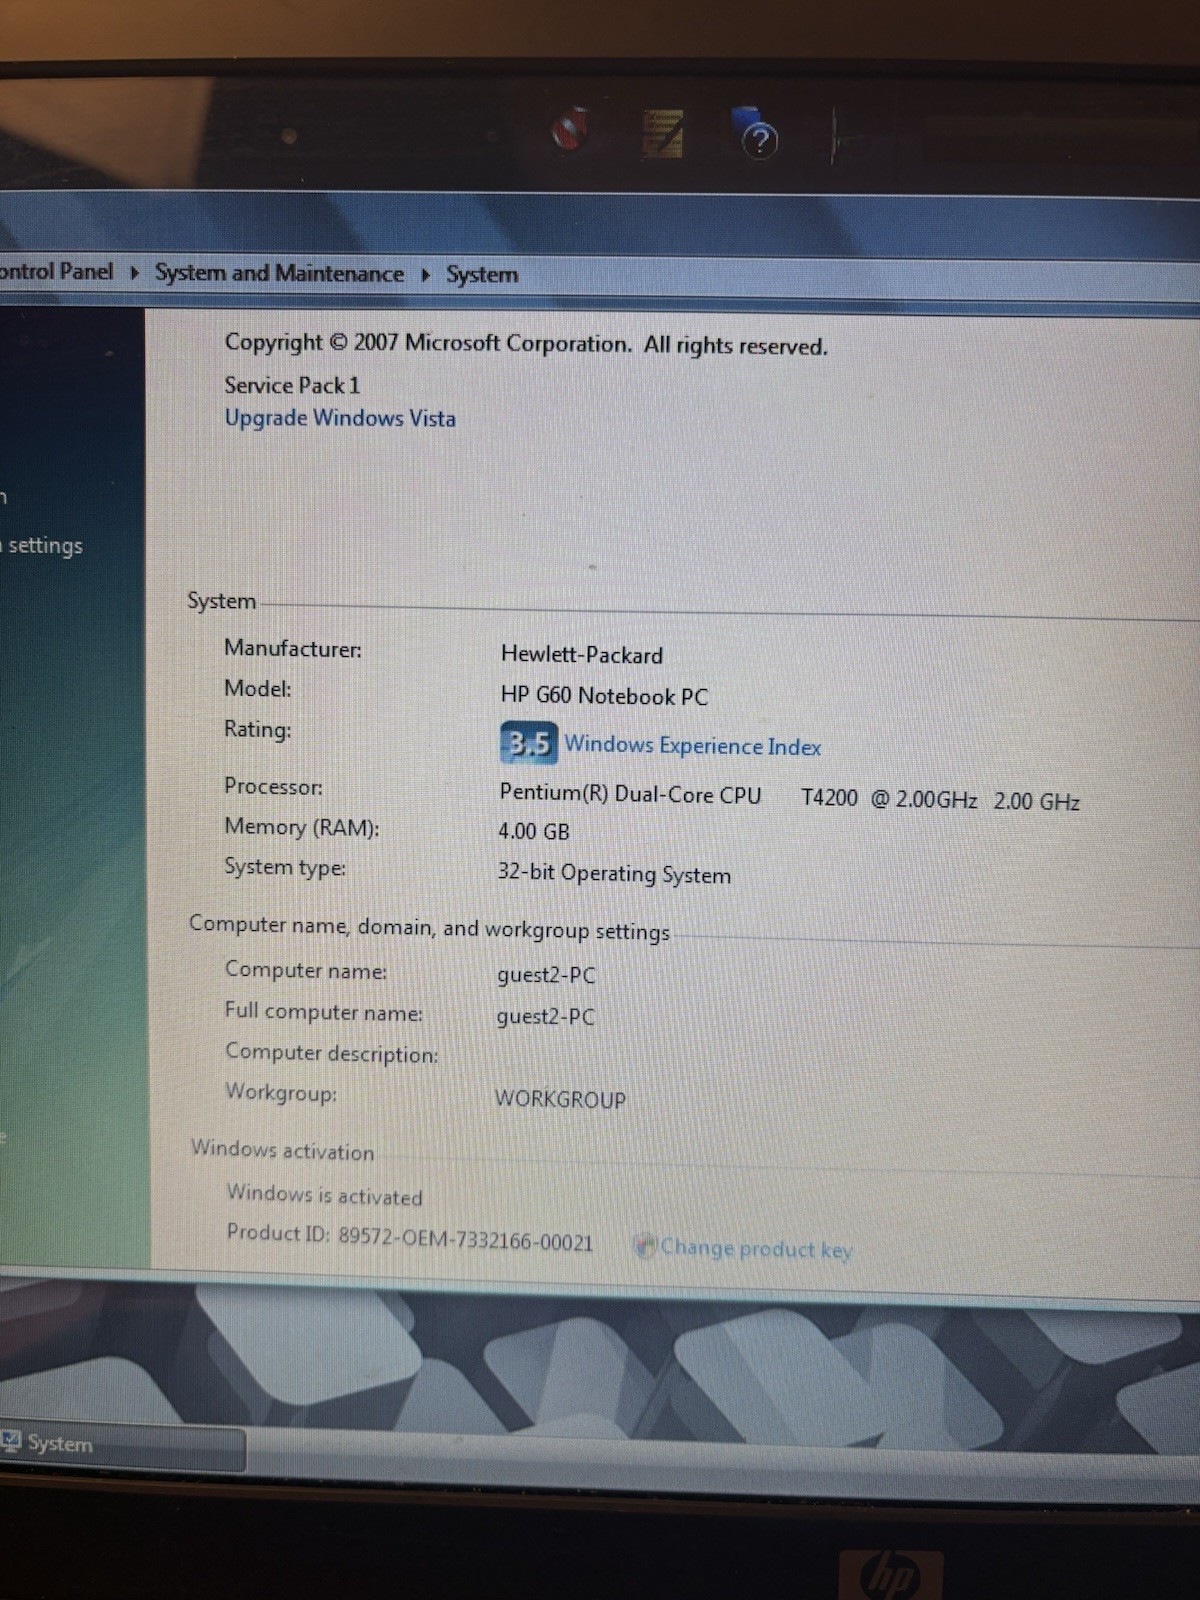
Task: Select 'Windows is activated' text
Action: pyautogui.click(x=324, y=1195)
